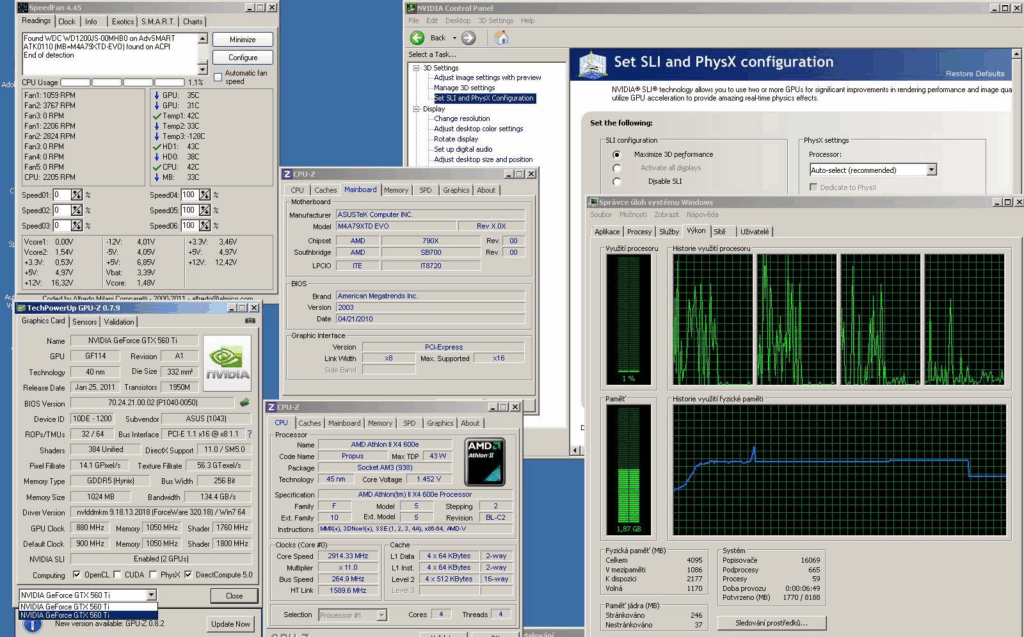Click the blue arrow next to Temp2
This screenshot has width=1024, height=637.
pyautogui.click(x=157, y=126)
